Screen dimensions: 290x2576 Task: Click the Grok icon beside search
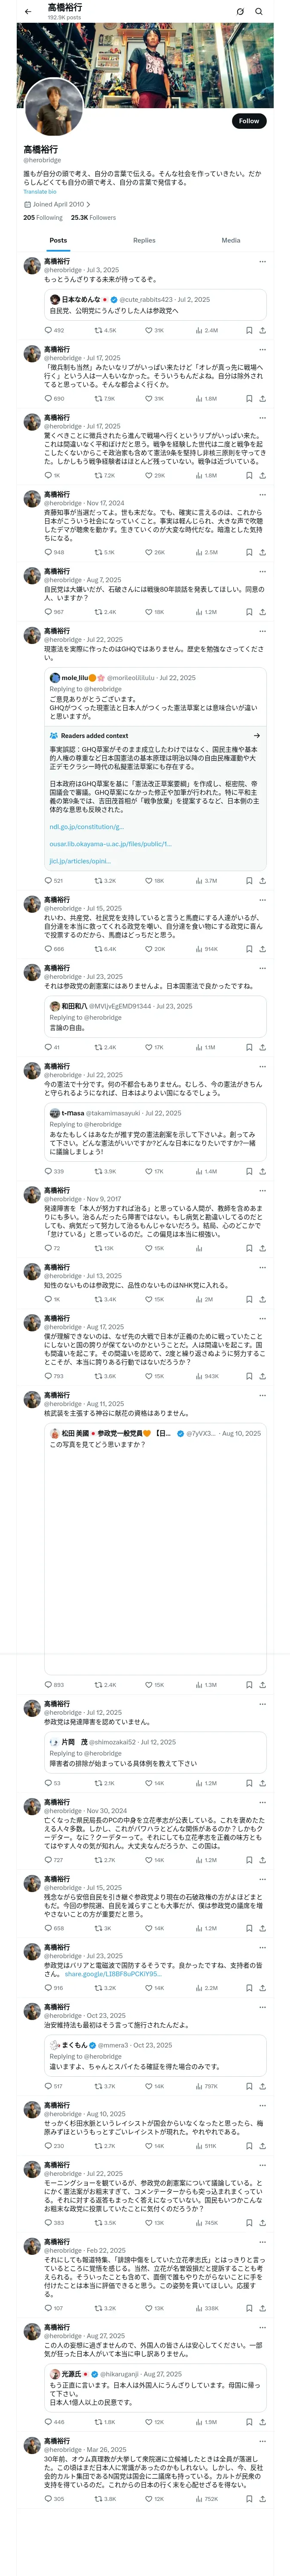pos(240,11)
